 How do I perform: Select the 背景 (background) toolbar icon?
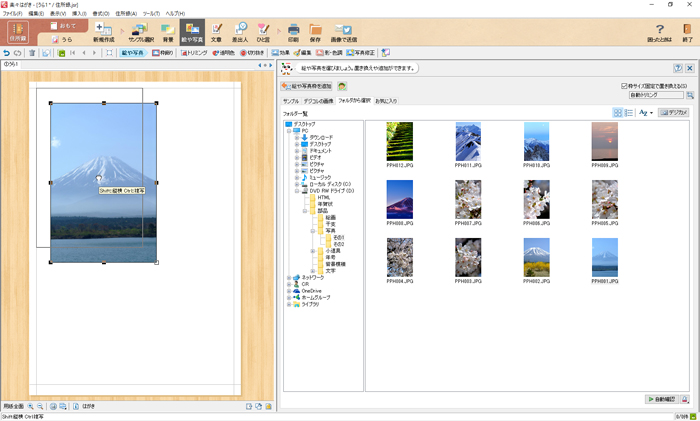tap(167, 31)
